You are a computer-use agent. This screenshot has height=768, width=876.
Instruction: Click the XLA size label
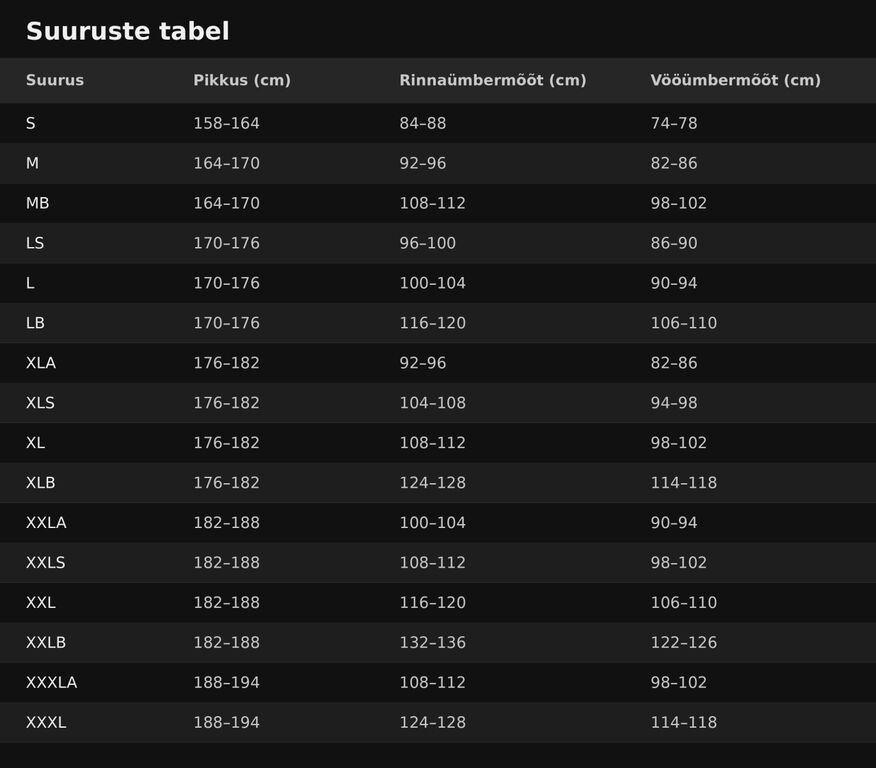pyautogui.click(x=41, y=363)
